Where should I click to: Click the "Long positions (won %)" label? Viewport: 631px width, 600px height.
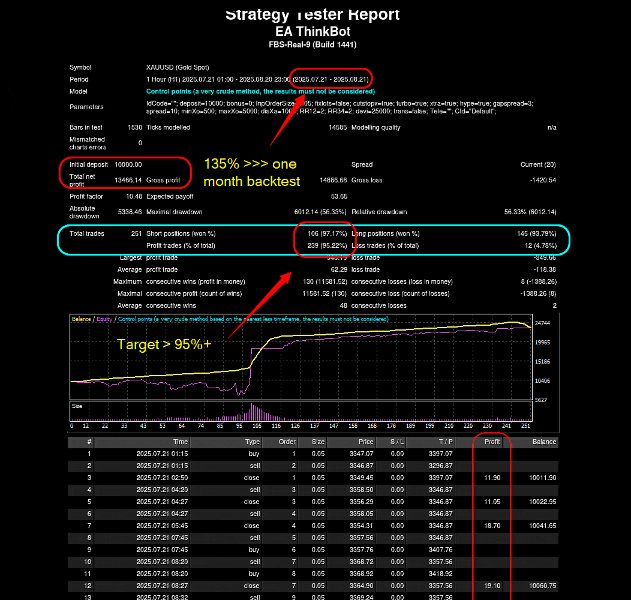pos(385,234)
